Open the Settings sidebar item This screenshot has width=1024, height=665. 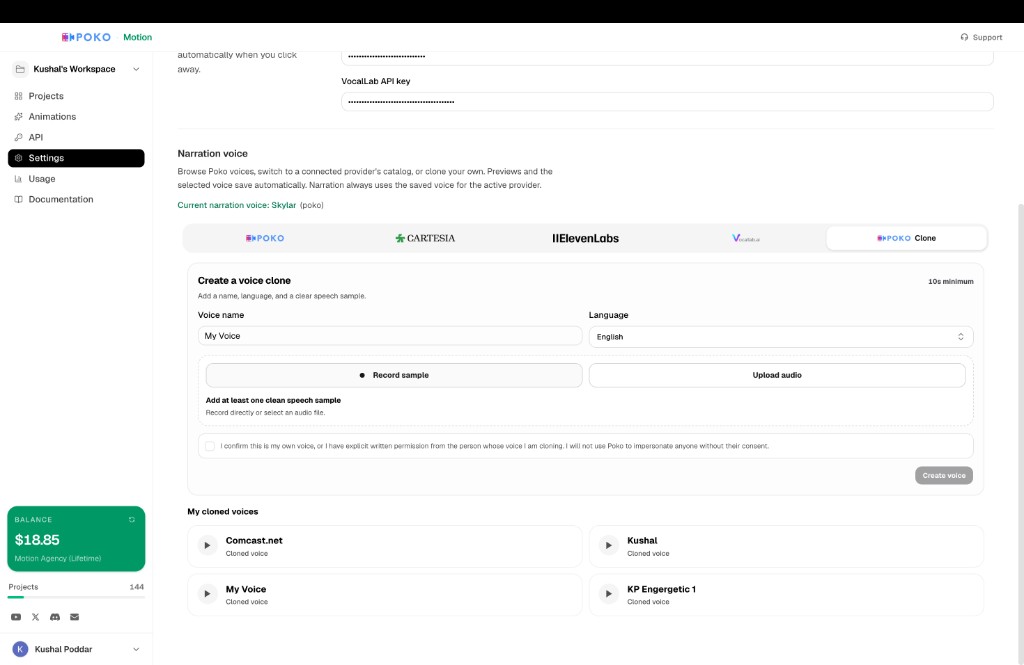point(76,158)
